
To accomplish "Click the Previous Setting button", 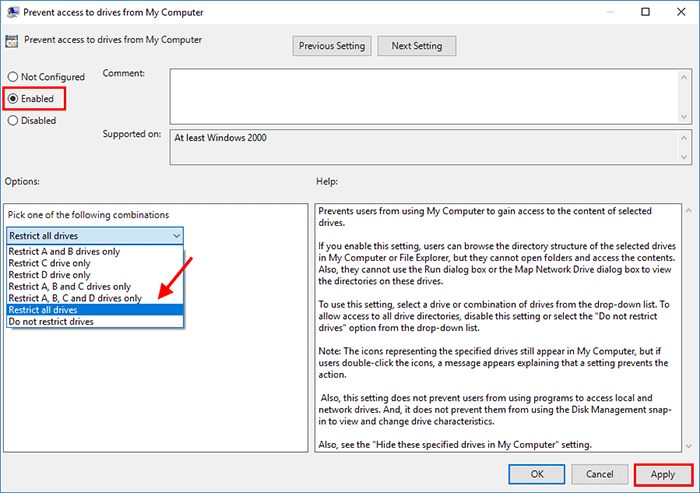I will 332,46.
